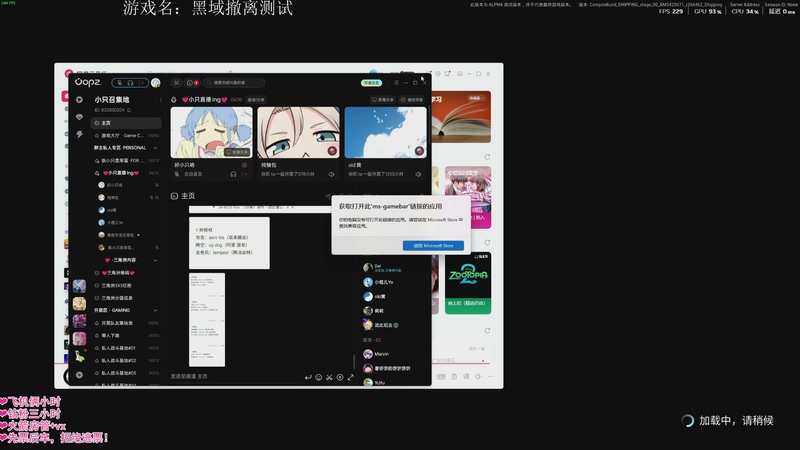Open emoji picker smiley icon

click(x=318, y=378)
